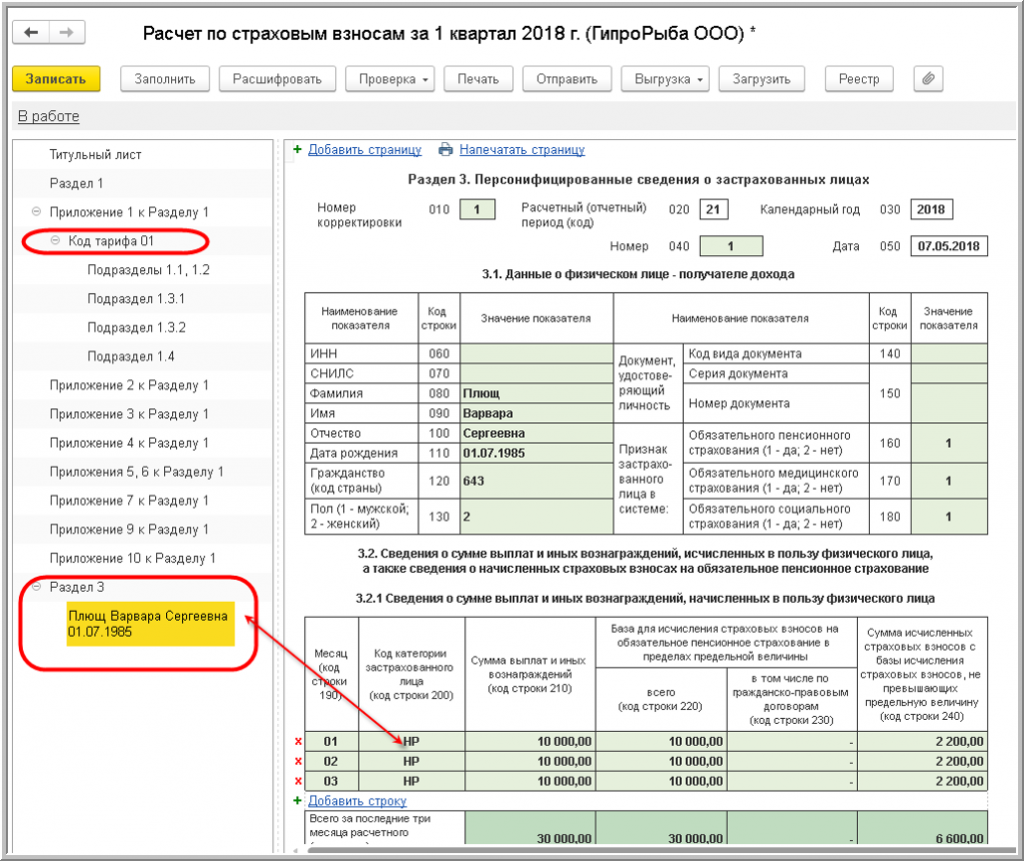Viewport: 1024px width, 861px height.
Task: Select Раздел 1 in the tree
Action: pos(76,184)
